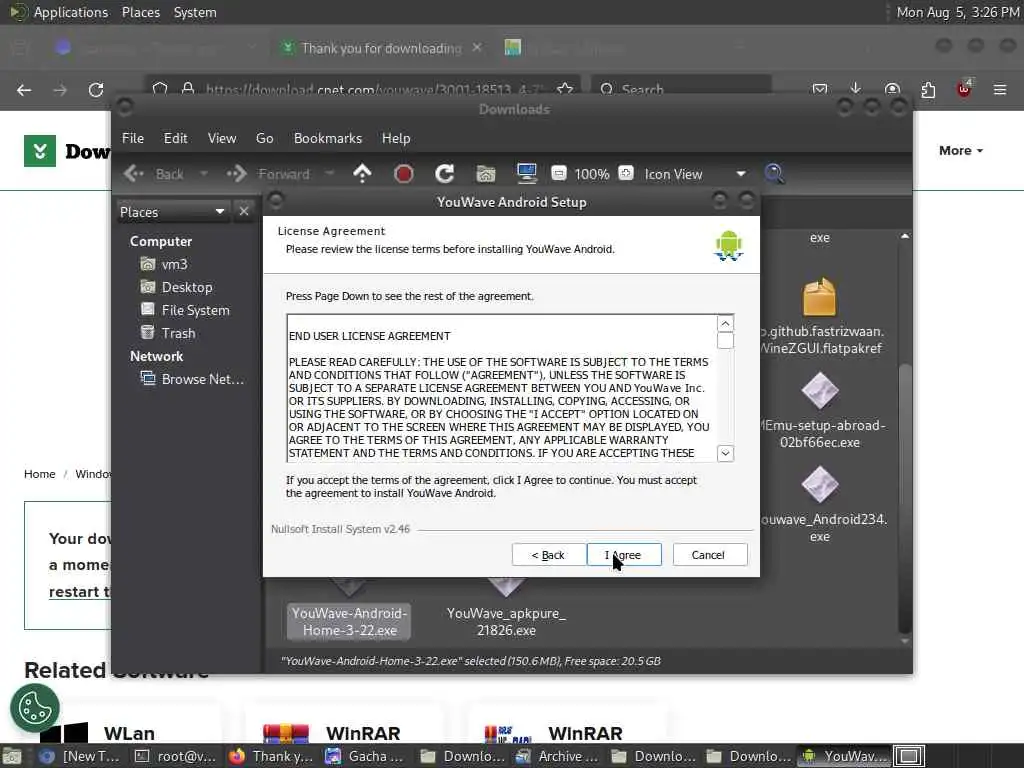Click browser back arrow
Viewport: 1024px width, 768px height.
(24, 90)
